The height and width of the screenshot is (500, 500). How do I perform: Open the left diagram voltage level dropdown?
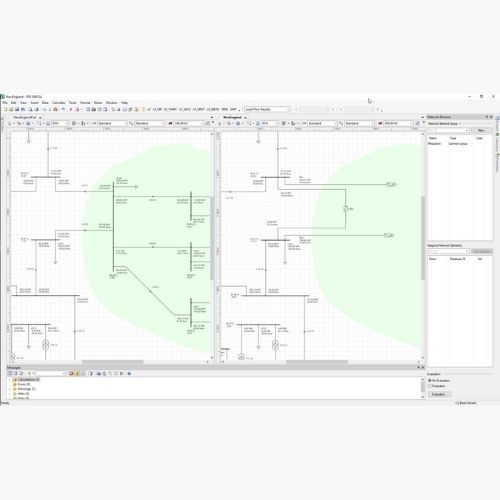(188, 123)
